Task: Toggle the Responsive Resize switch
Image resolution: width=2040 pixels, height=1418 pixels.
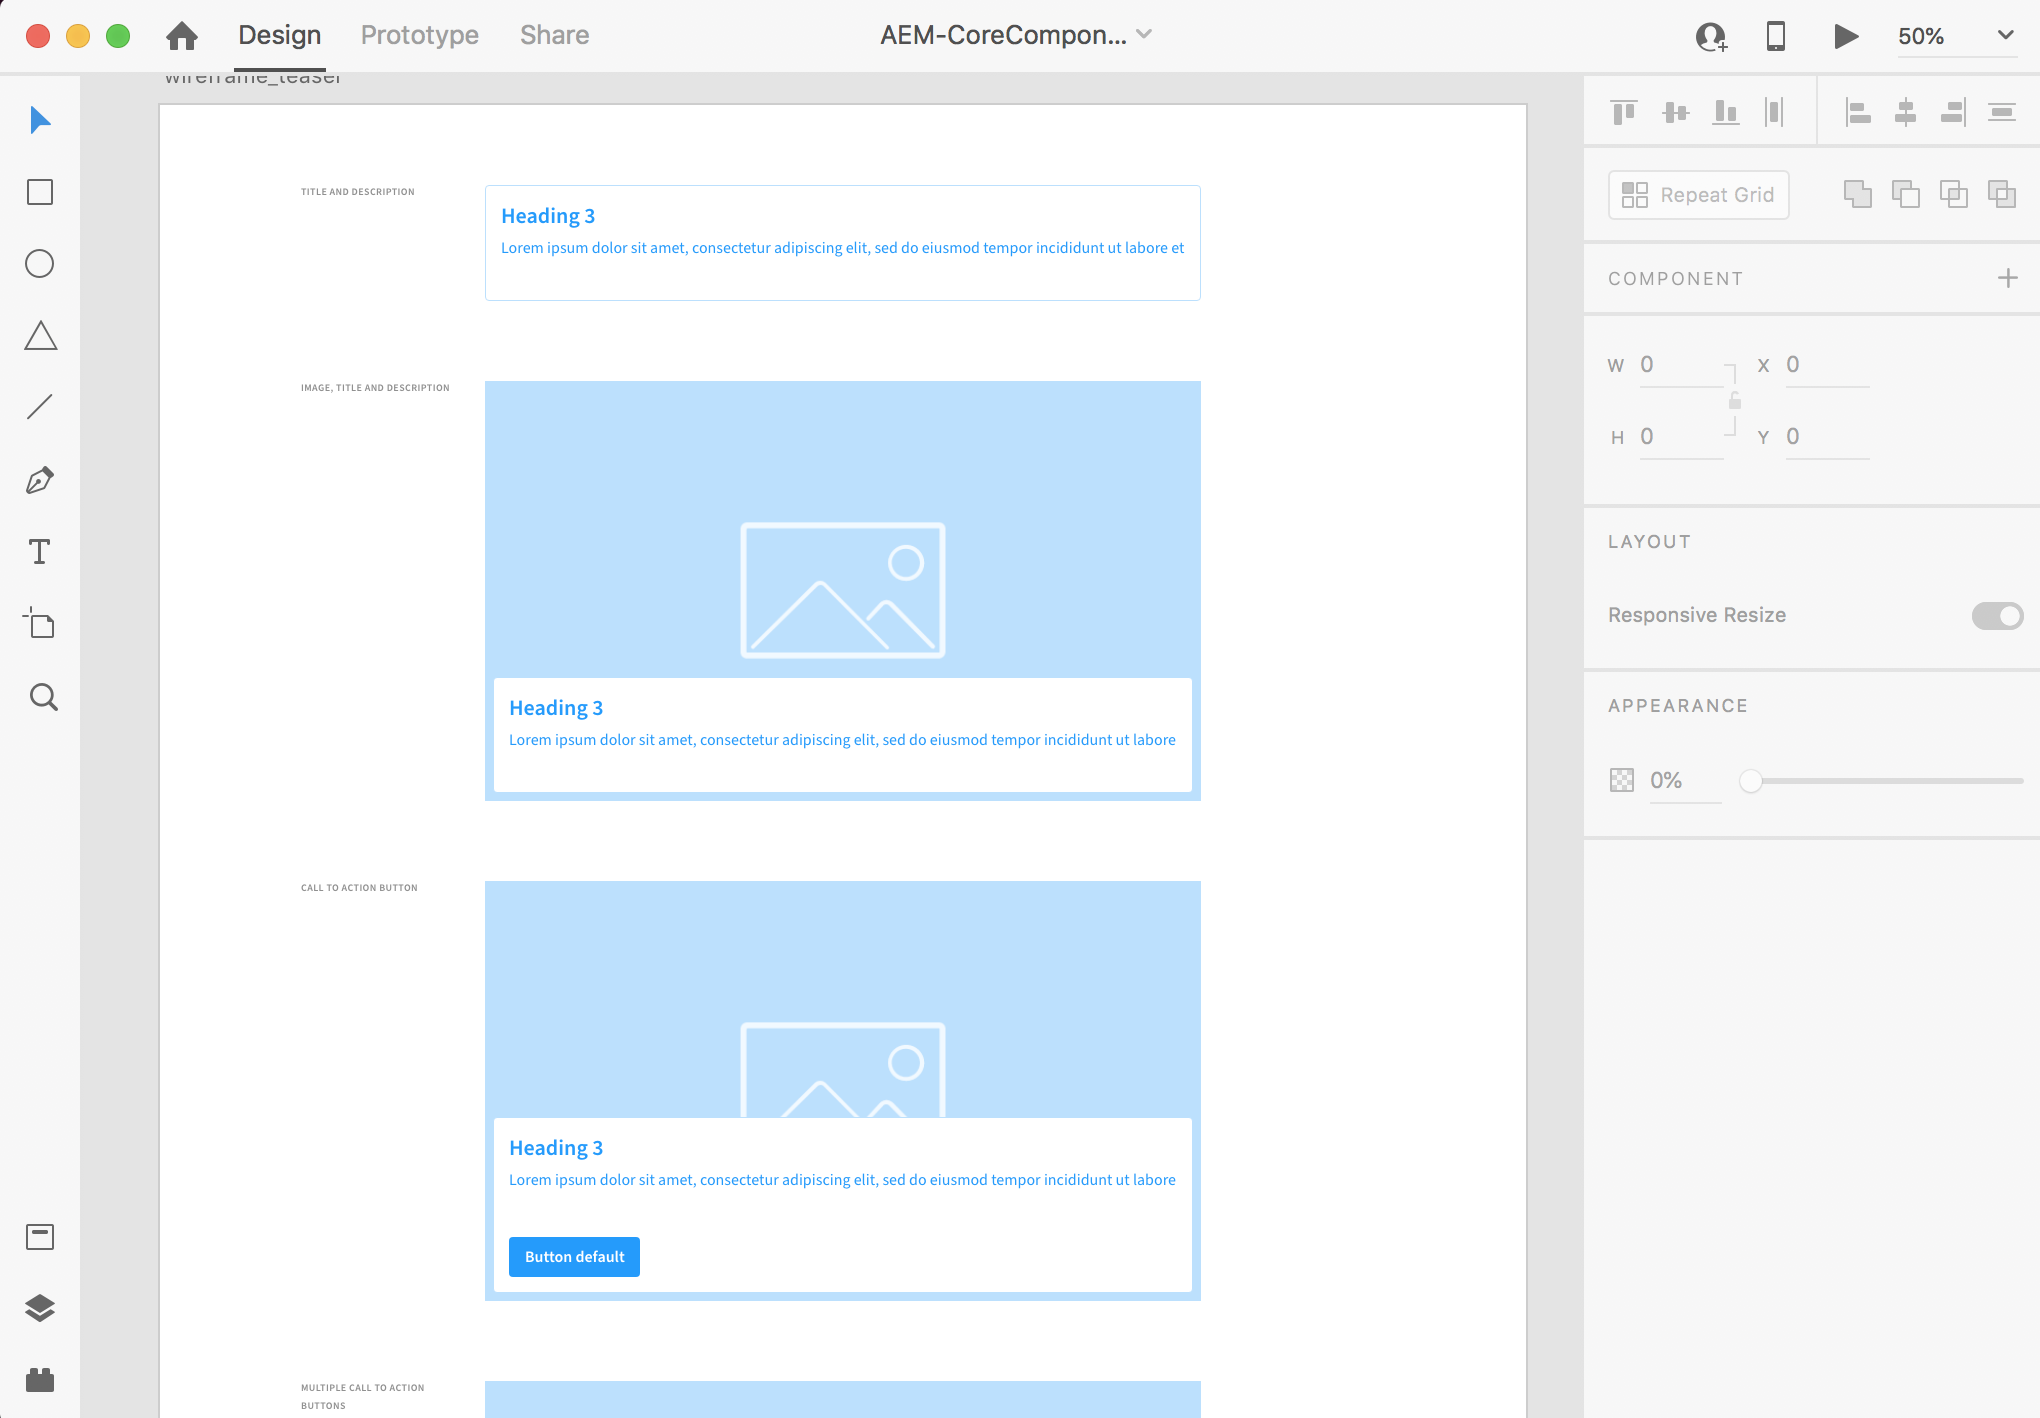Action: pos(1997,616)
